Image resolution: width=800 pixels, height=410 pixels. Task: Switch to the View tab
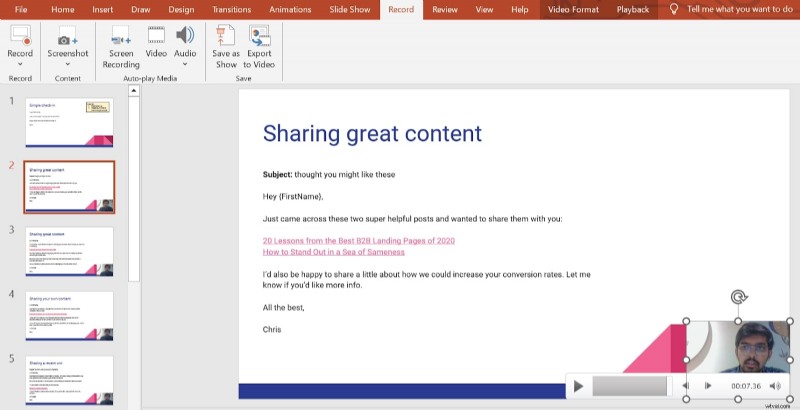point(484,9)
